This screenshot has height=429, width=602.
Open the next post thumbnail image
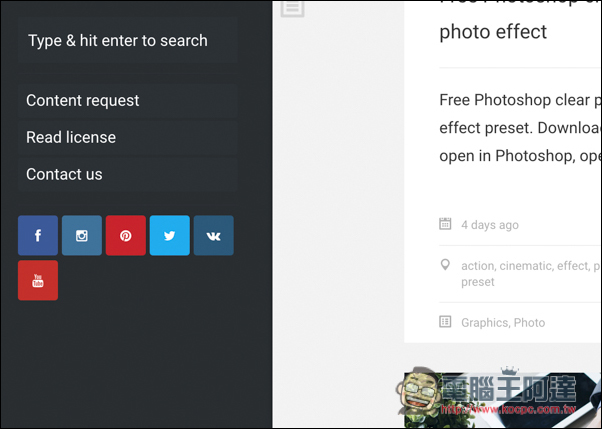point(503,399)
